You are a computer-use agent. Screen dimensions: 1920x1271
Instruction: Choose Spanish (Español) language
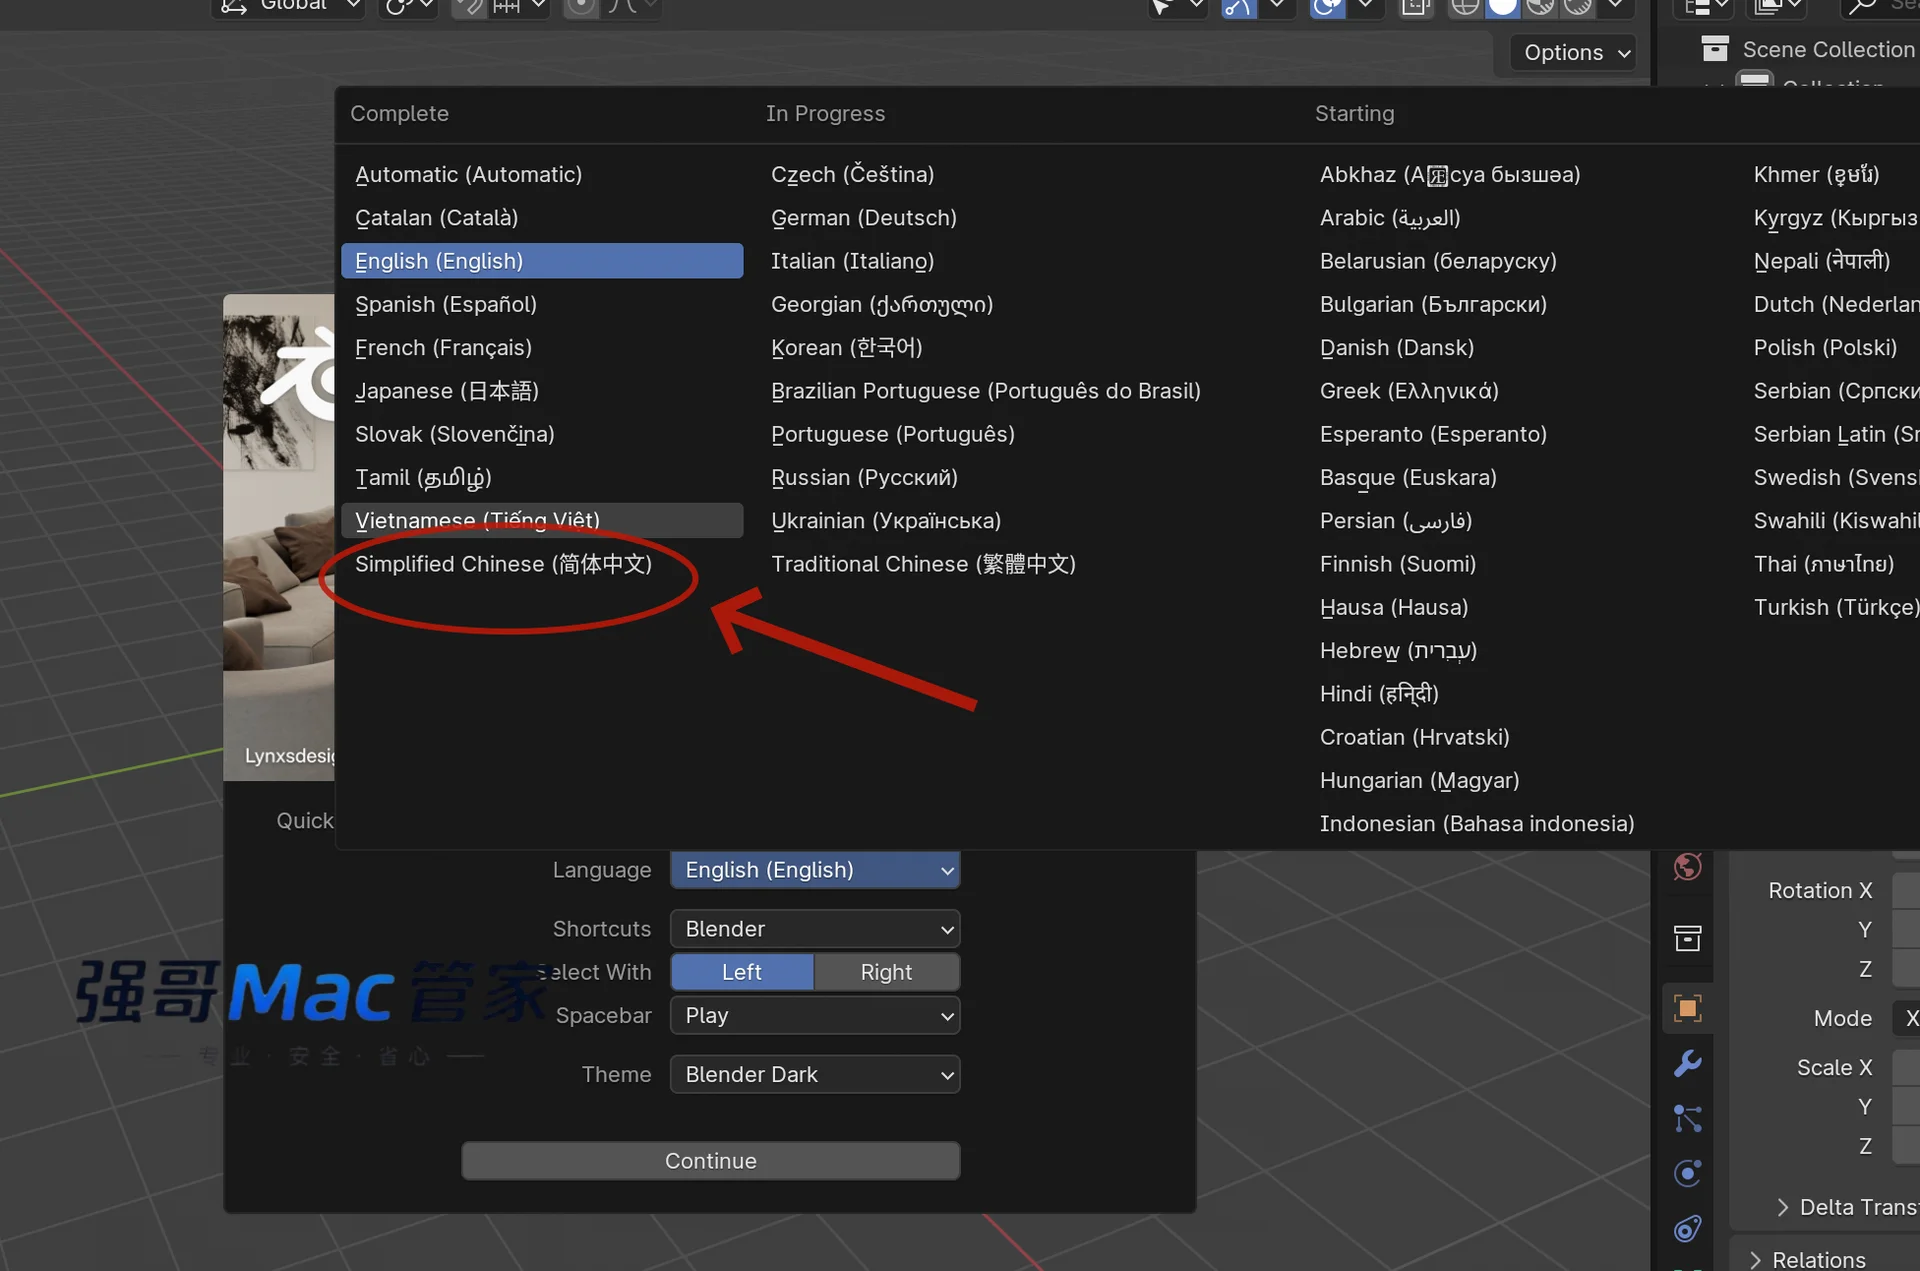(446, 305)
